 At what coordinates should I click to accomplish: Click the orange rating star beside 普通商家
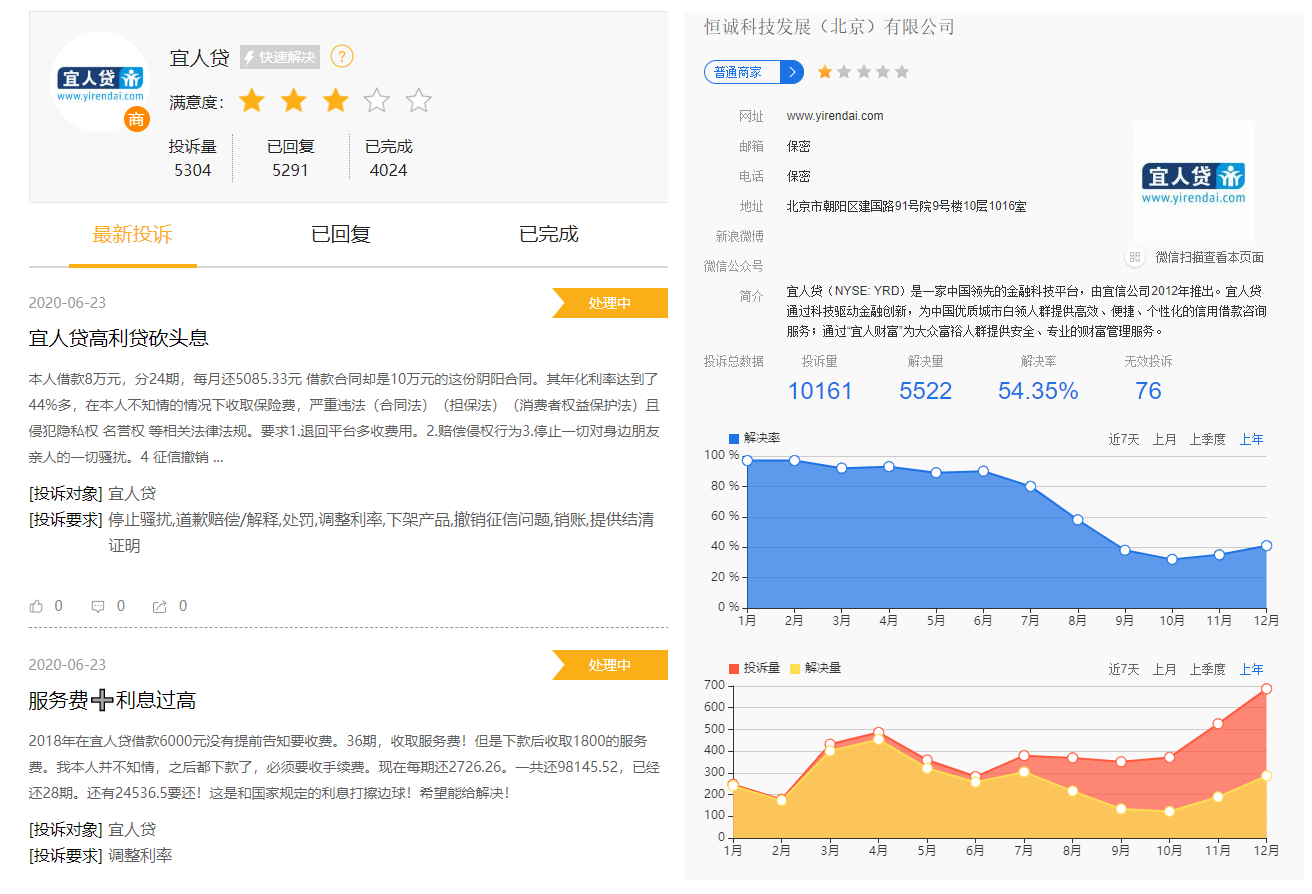pos(825,72)
